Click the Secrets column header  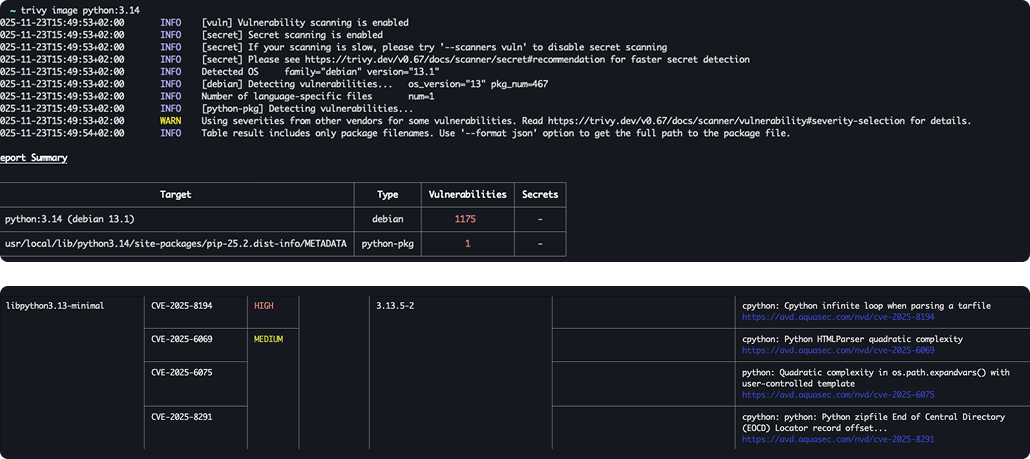click(540, 194)
